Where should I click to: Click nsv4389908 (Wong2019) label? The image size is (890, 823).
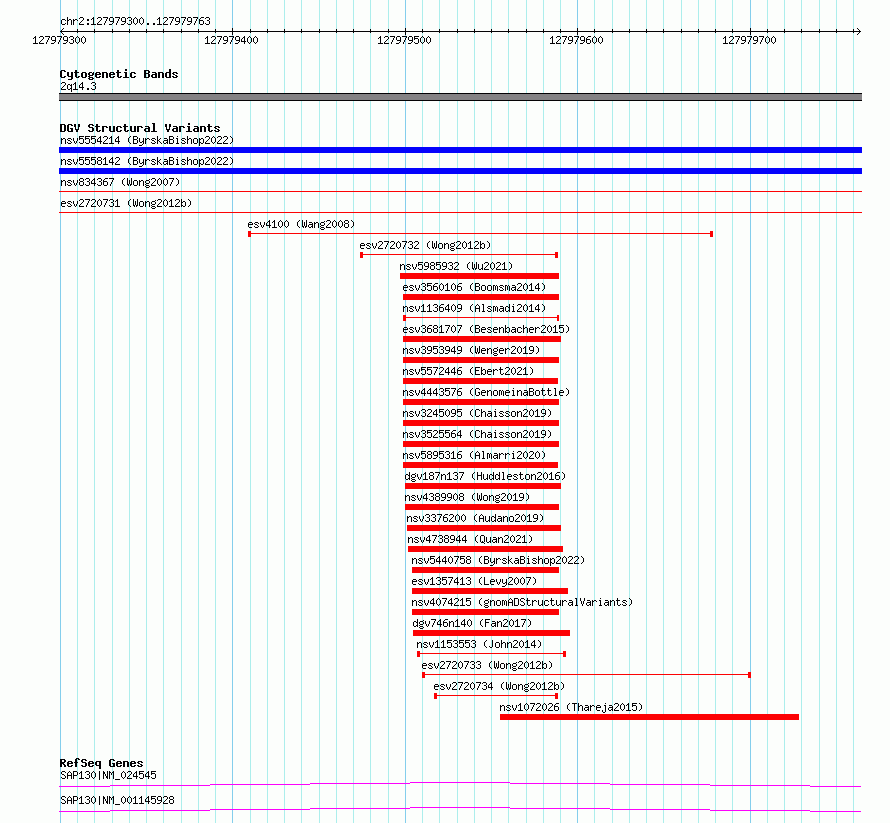(x=467, y=497)
